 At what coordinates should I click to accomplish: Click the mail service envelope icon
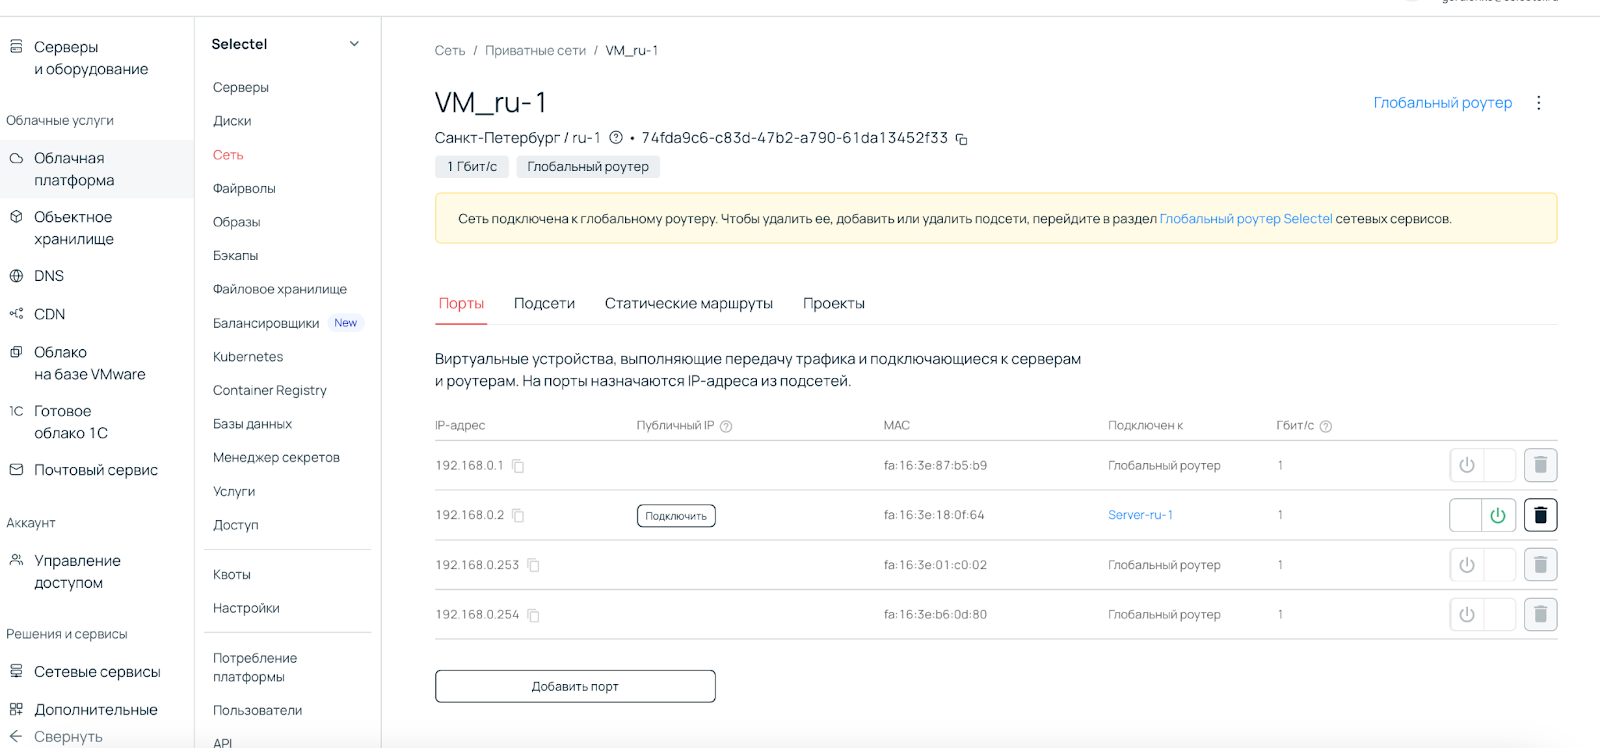16,470
